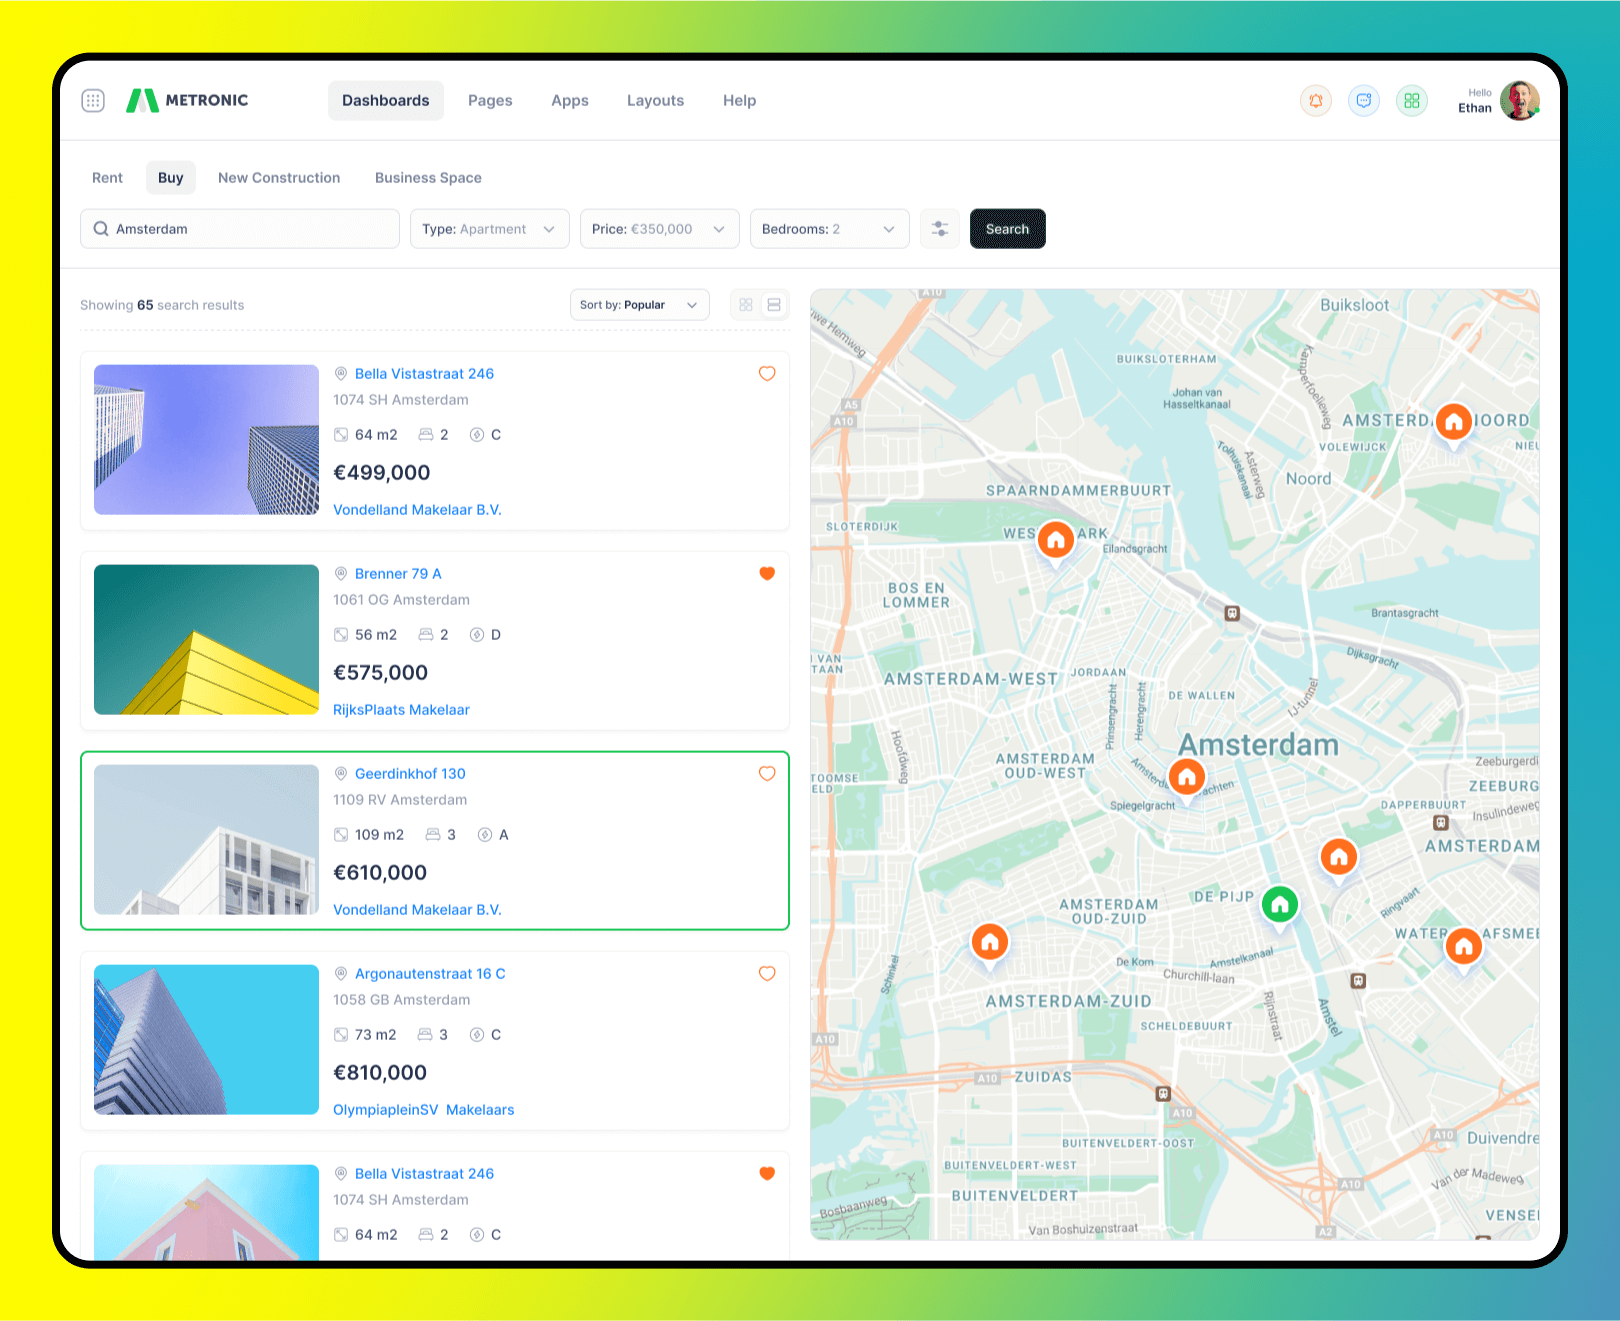The image size is (1620, 1321).
Task: Switch to grid view layout icon
Action: click(x=746, y=305)
